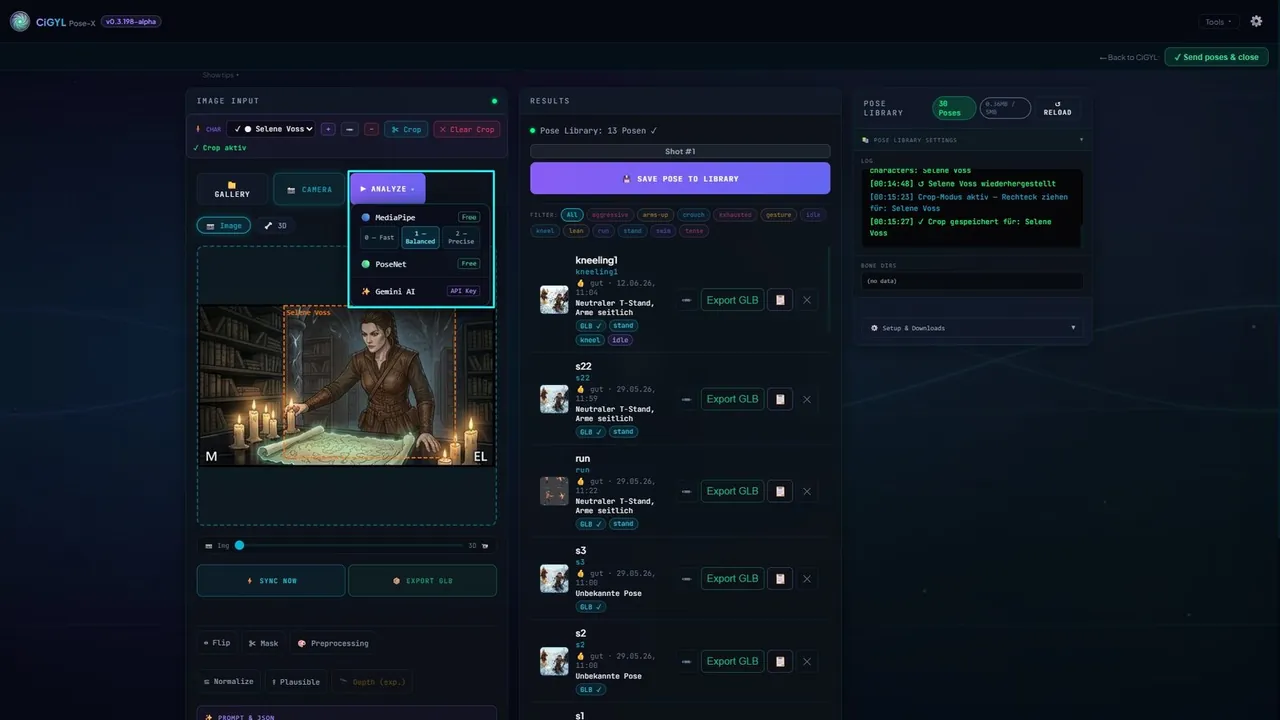Viewport: 1280px width, 720px height.
Task: Open the Selene Voss character dropdown
Action: [x=271, y=129]
